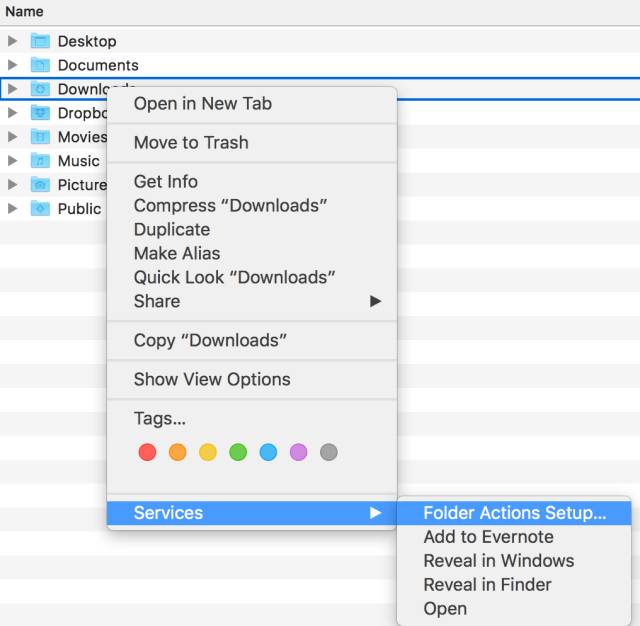
Task: Apply the gray tag color
Action: click(x=329, y=452)
